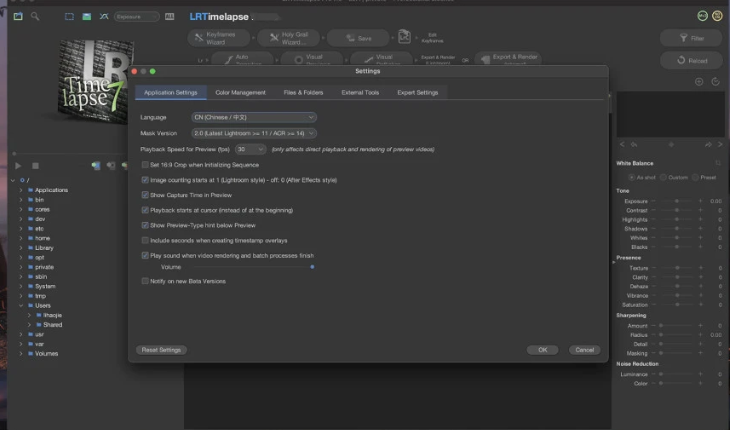The height and width of the screenshot is (430, 730).
Task: Click the magnifier search icon in top toolbar
Action: pos(35,16)
